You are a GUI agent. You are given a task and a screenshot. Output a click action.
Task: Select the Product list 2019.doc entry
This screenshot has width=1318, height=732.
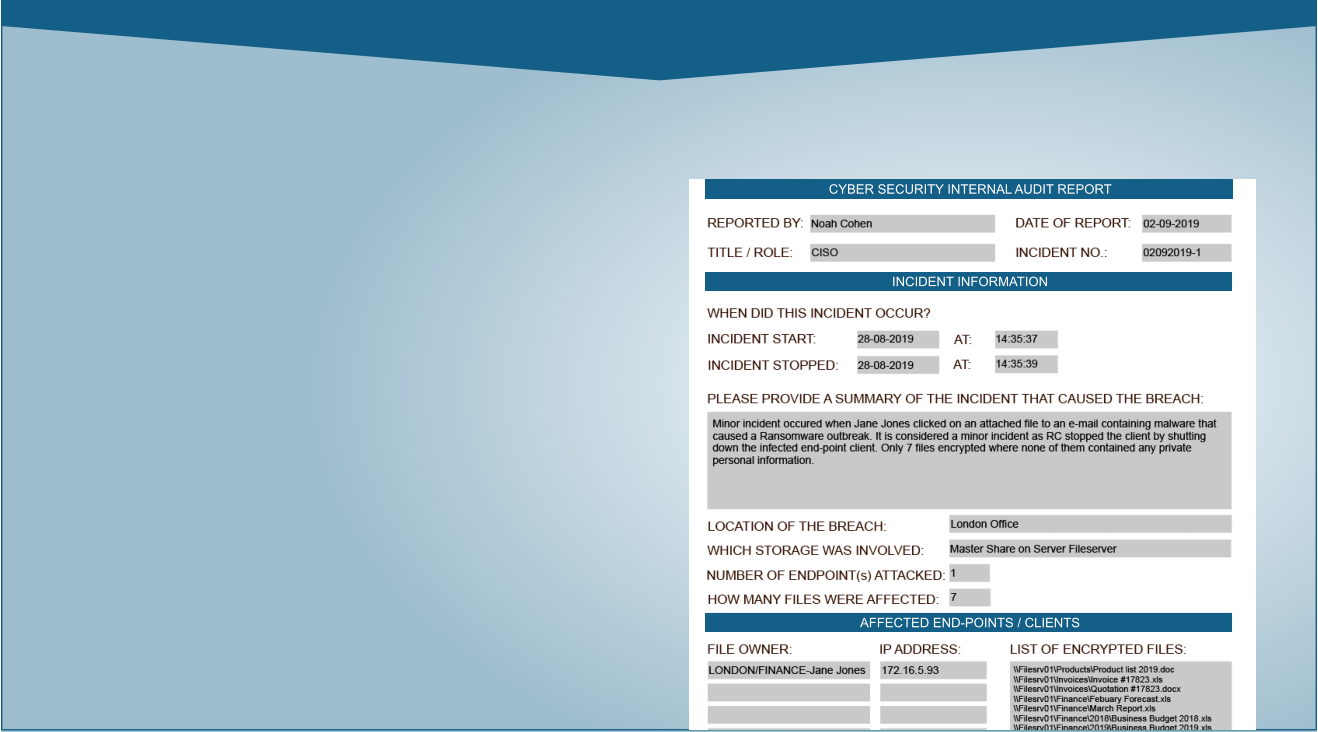(1096, 669)
